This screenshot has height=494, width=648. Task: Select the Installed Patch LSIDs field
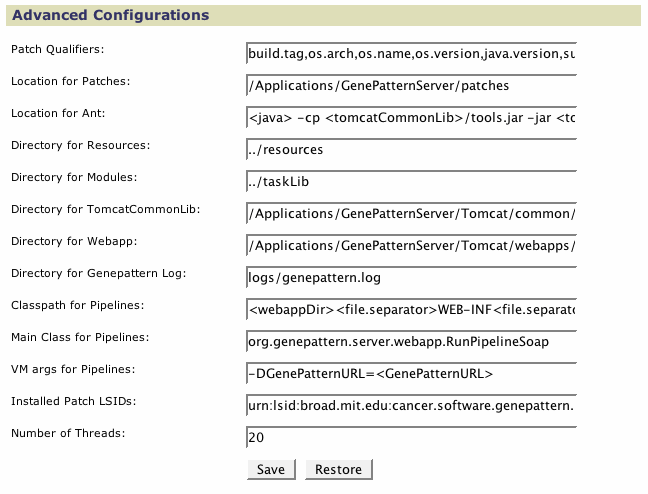pyautogui.click(x=411, y=406)
